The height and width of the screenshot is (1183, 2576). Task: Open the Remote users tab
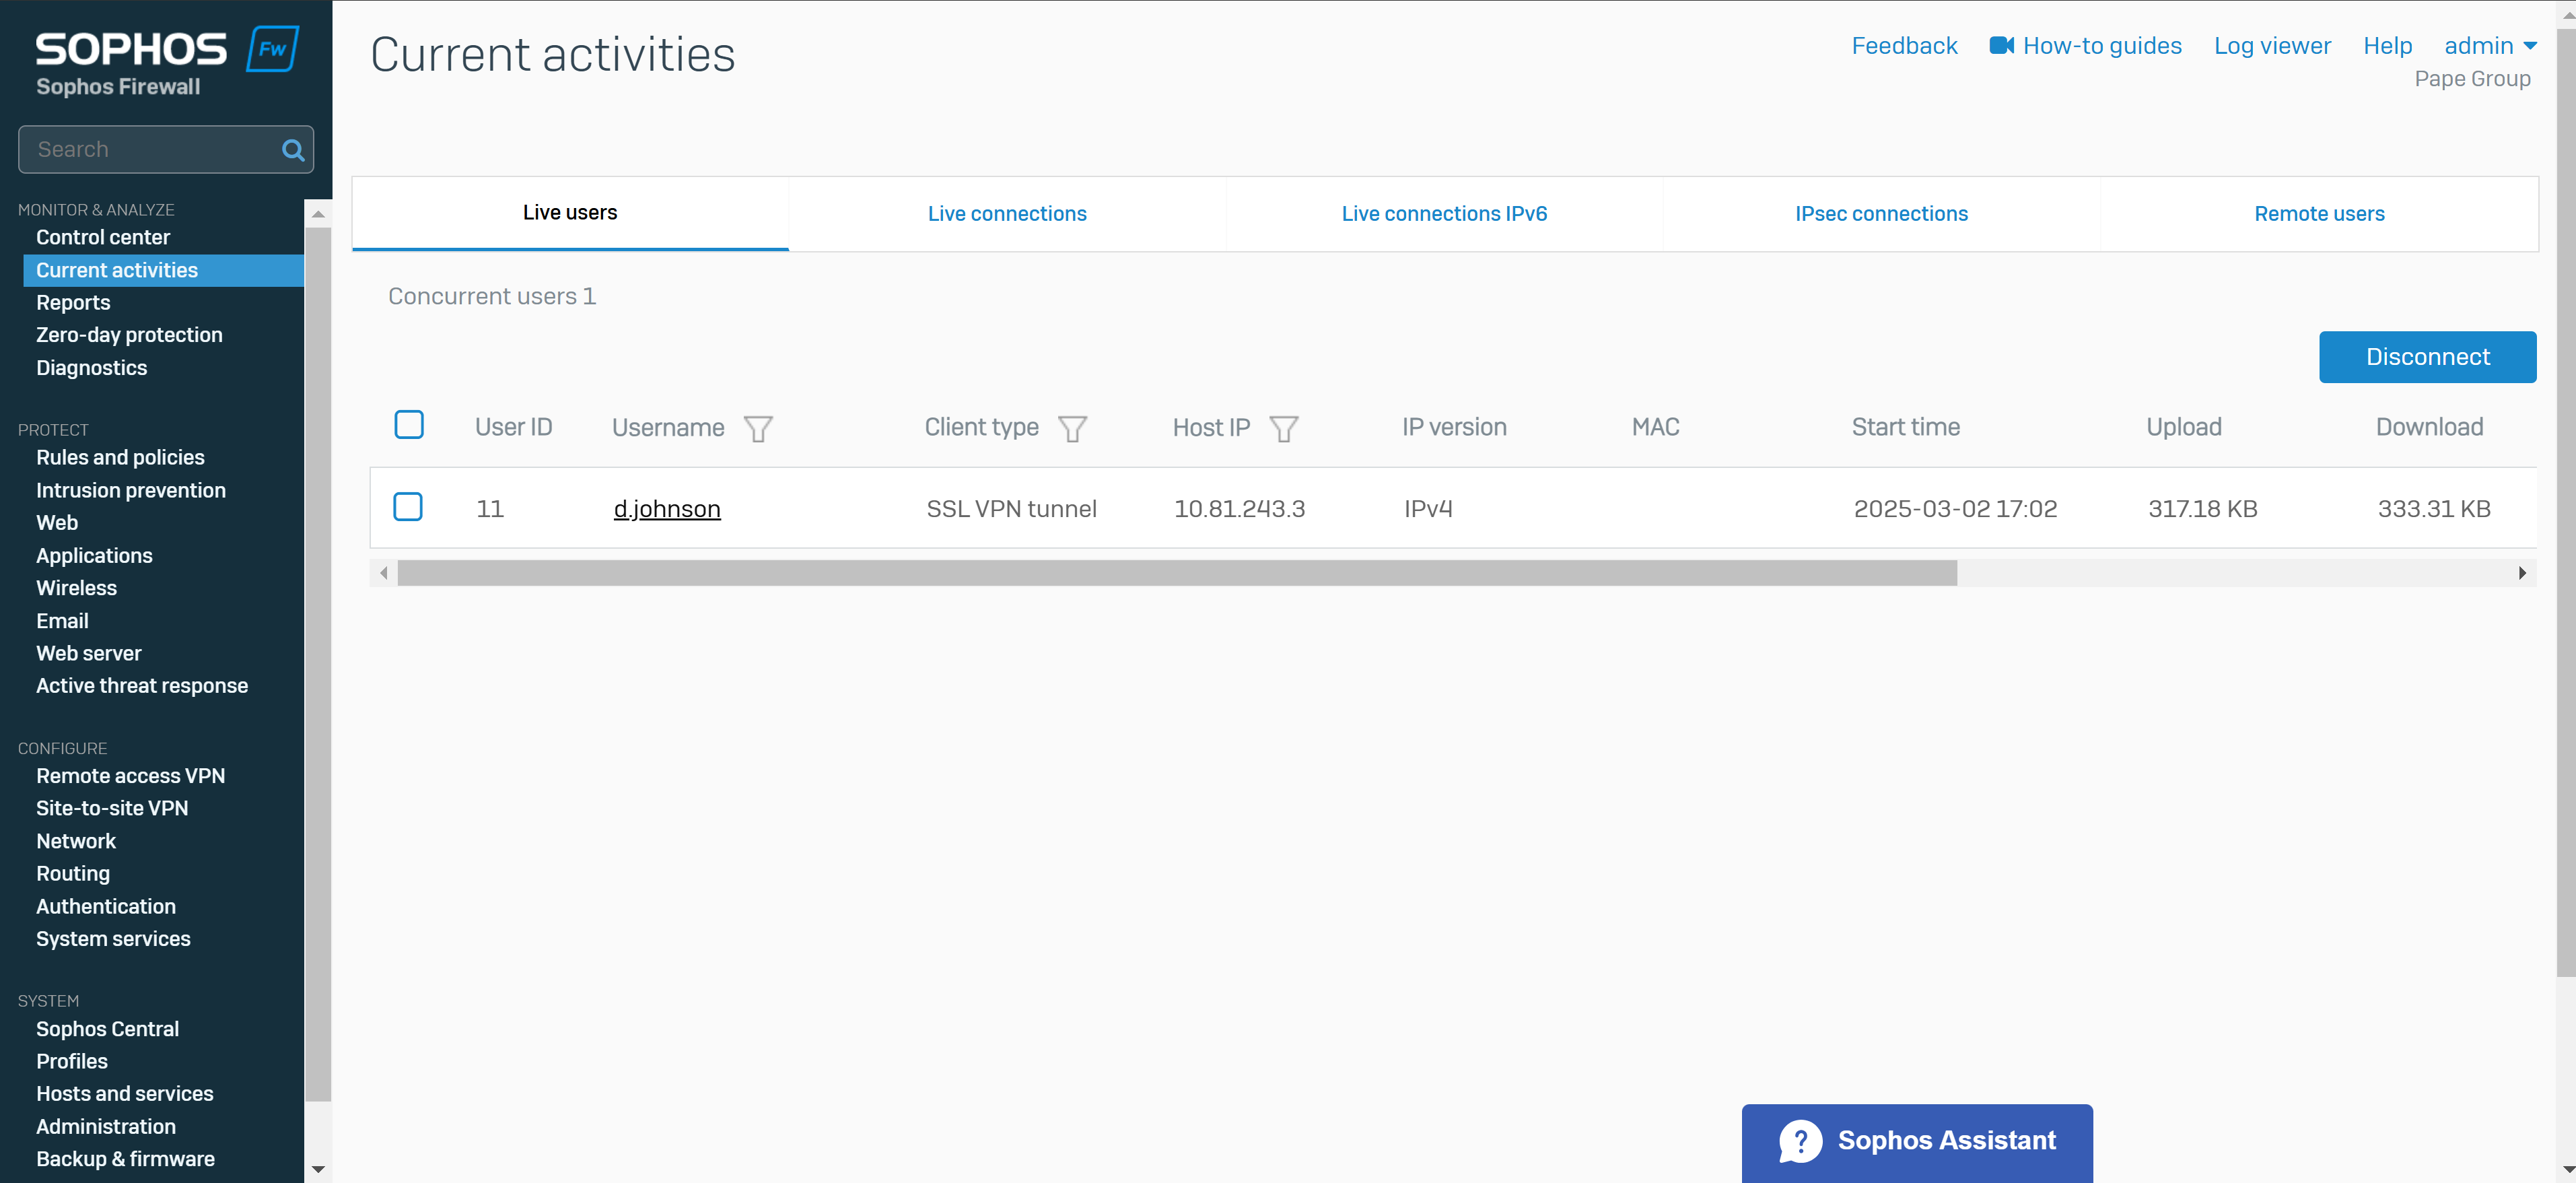tap(2319, 214)
